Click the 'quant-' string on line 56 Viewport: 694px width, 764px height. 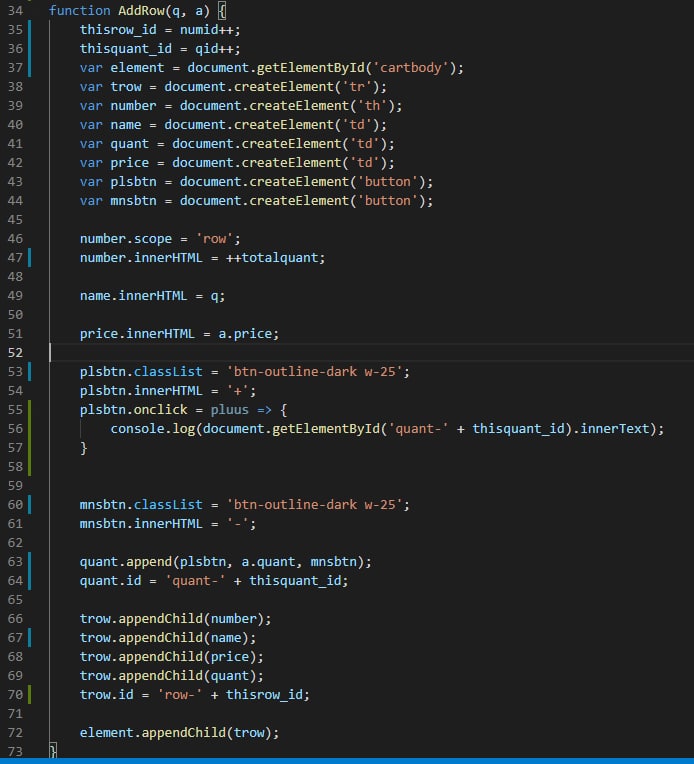click(x=419, y=429)
